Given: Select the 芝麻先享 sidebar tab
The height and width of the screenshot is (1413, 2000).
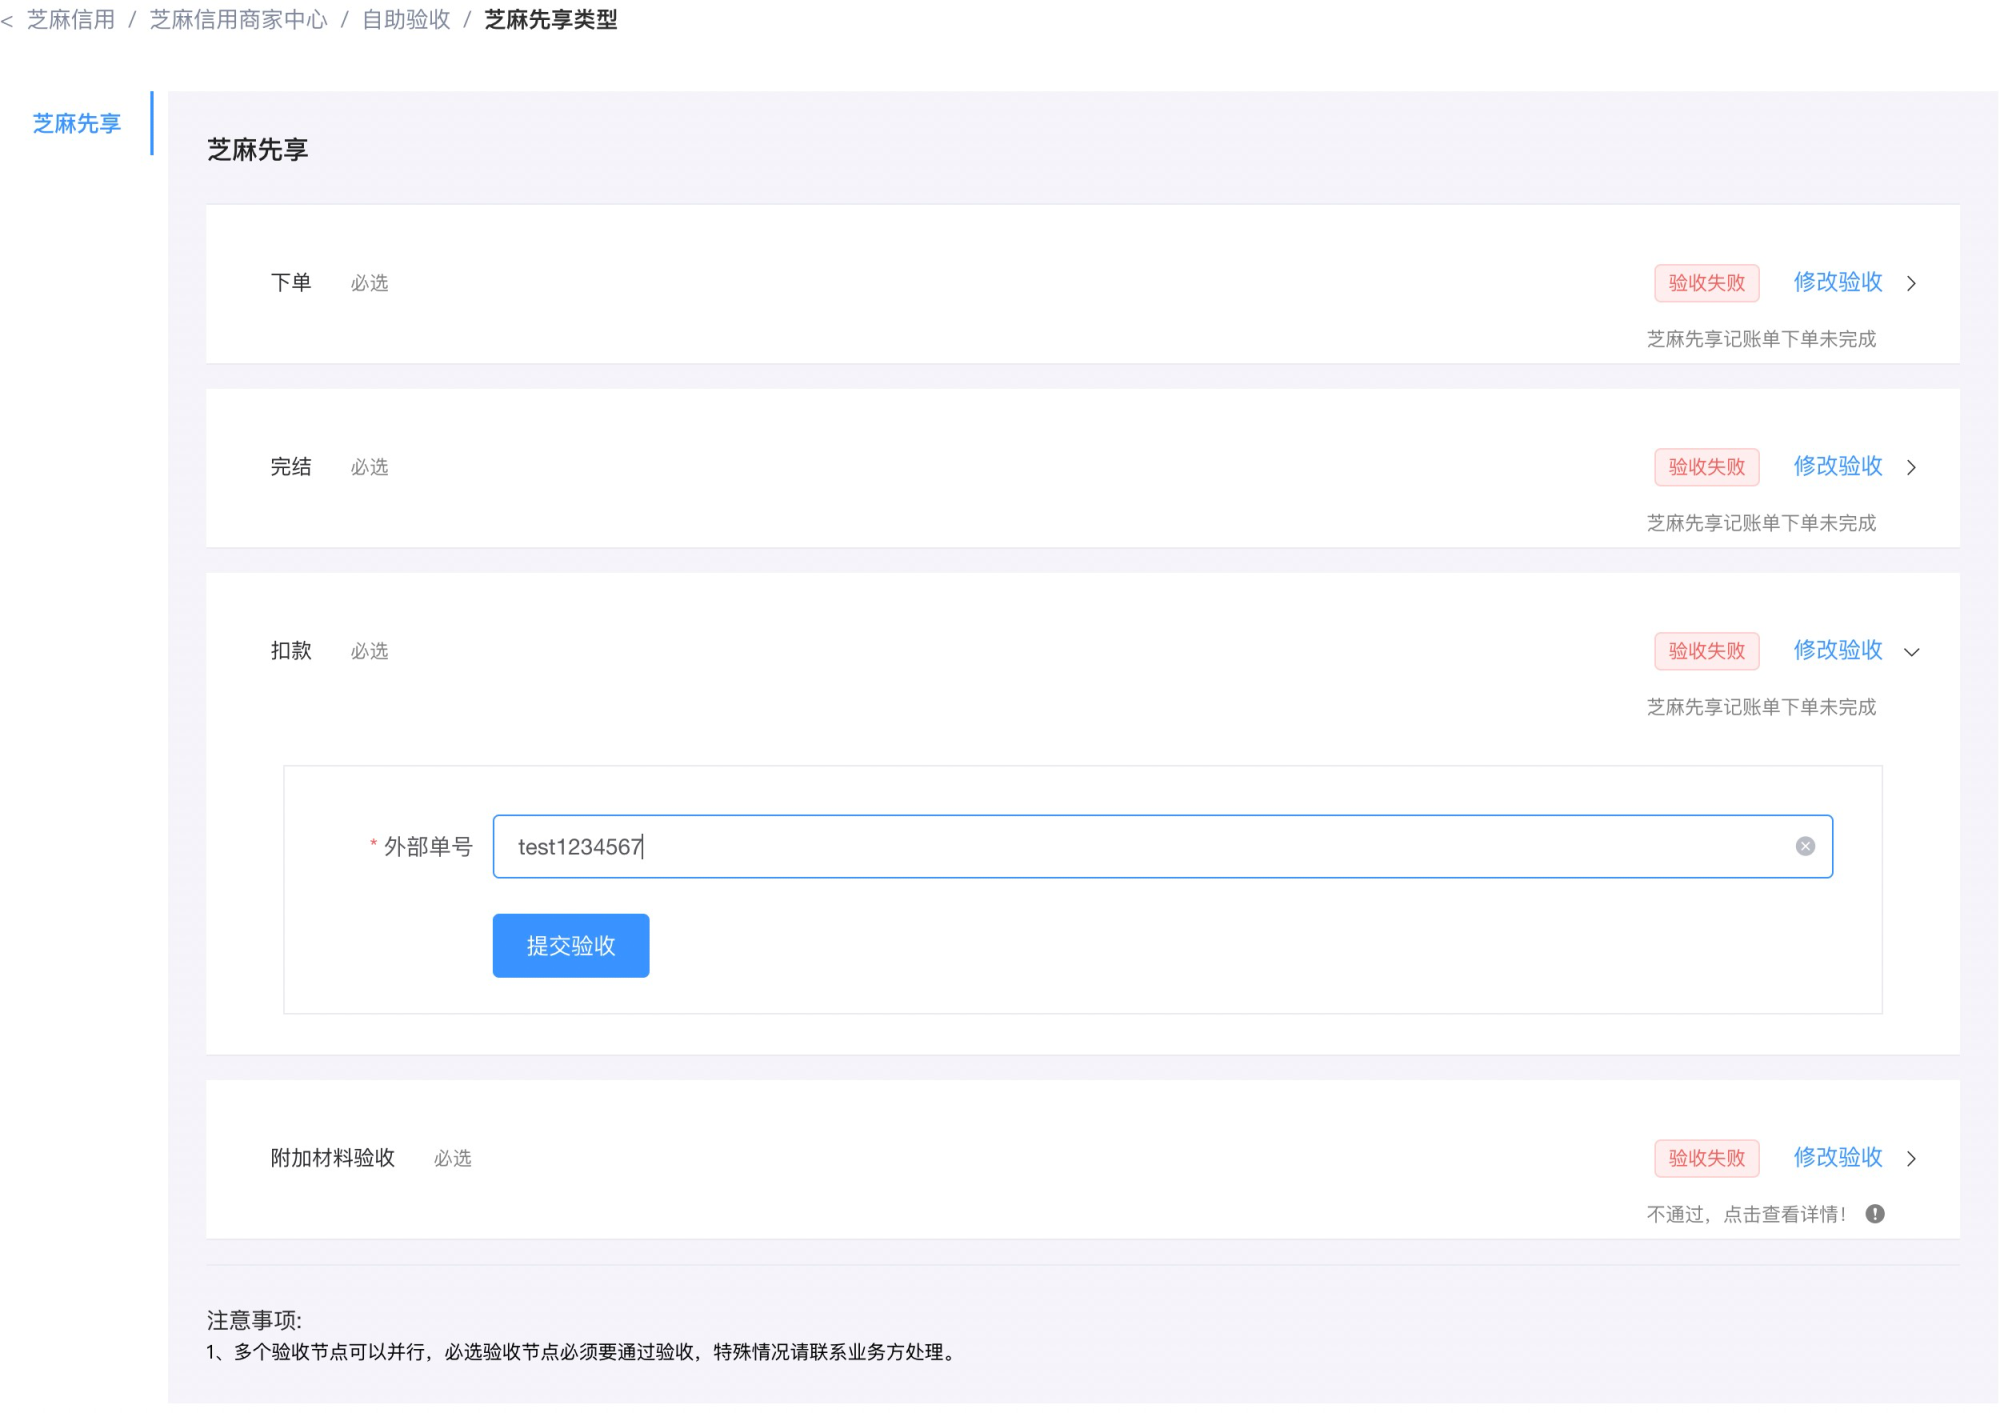Looking at the screenshot, I should click(x=76, y=123).
